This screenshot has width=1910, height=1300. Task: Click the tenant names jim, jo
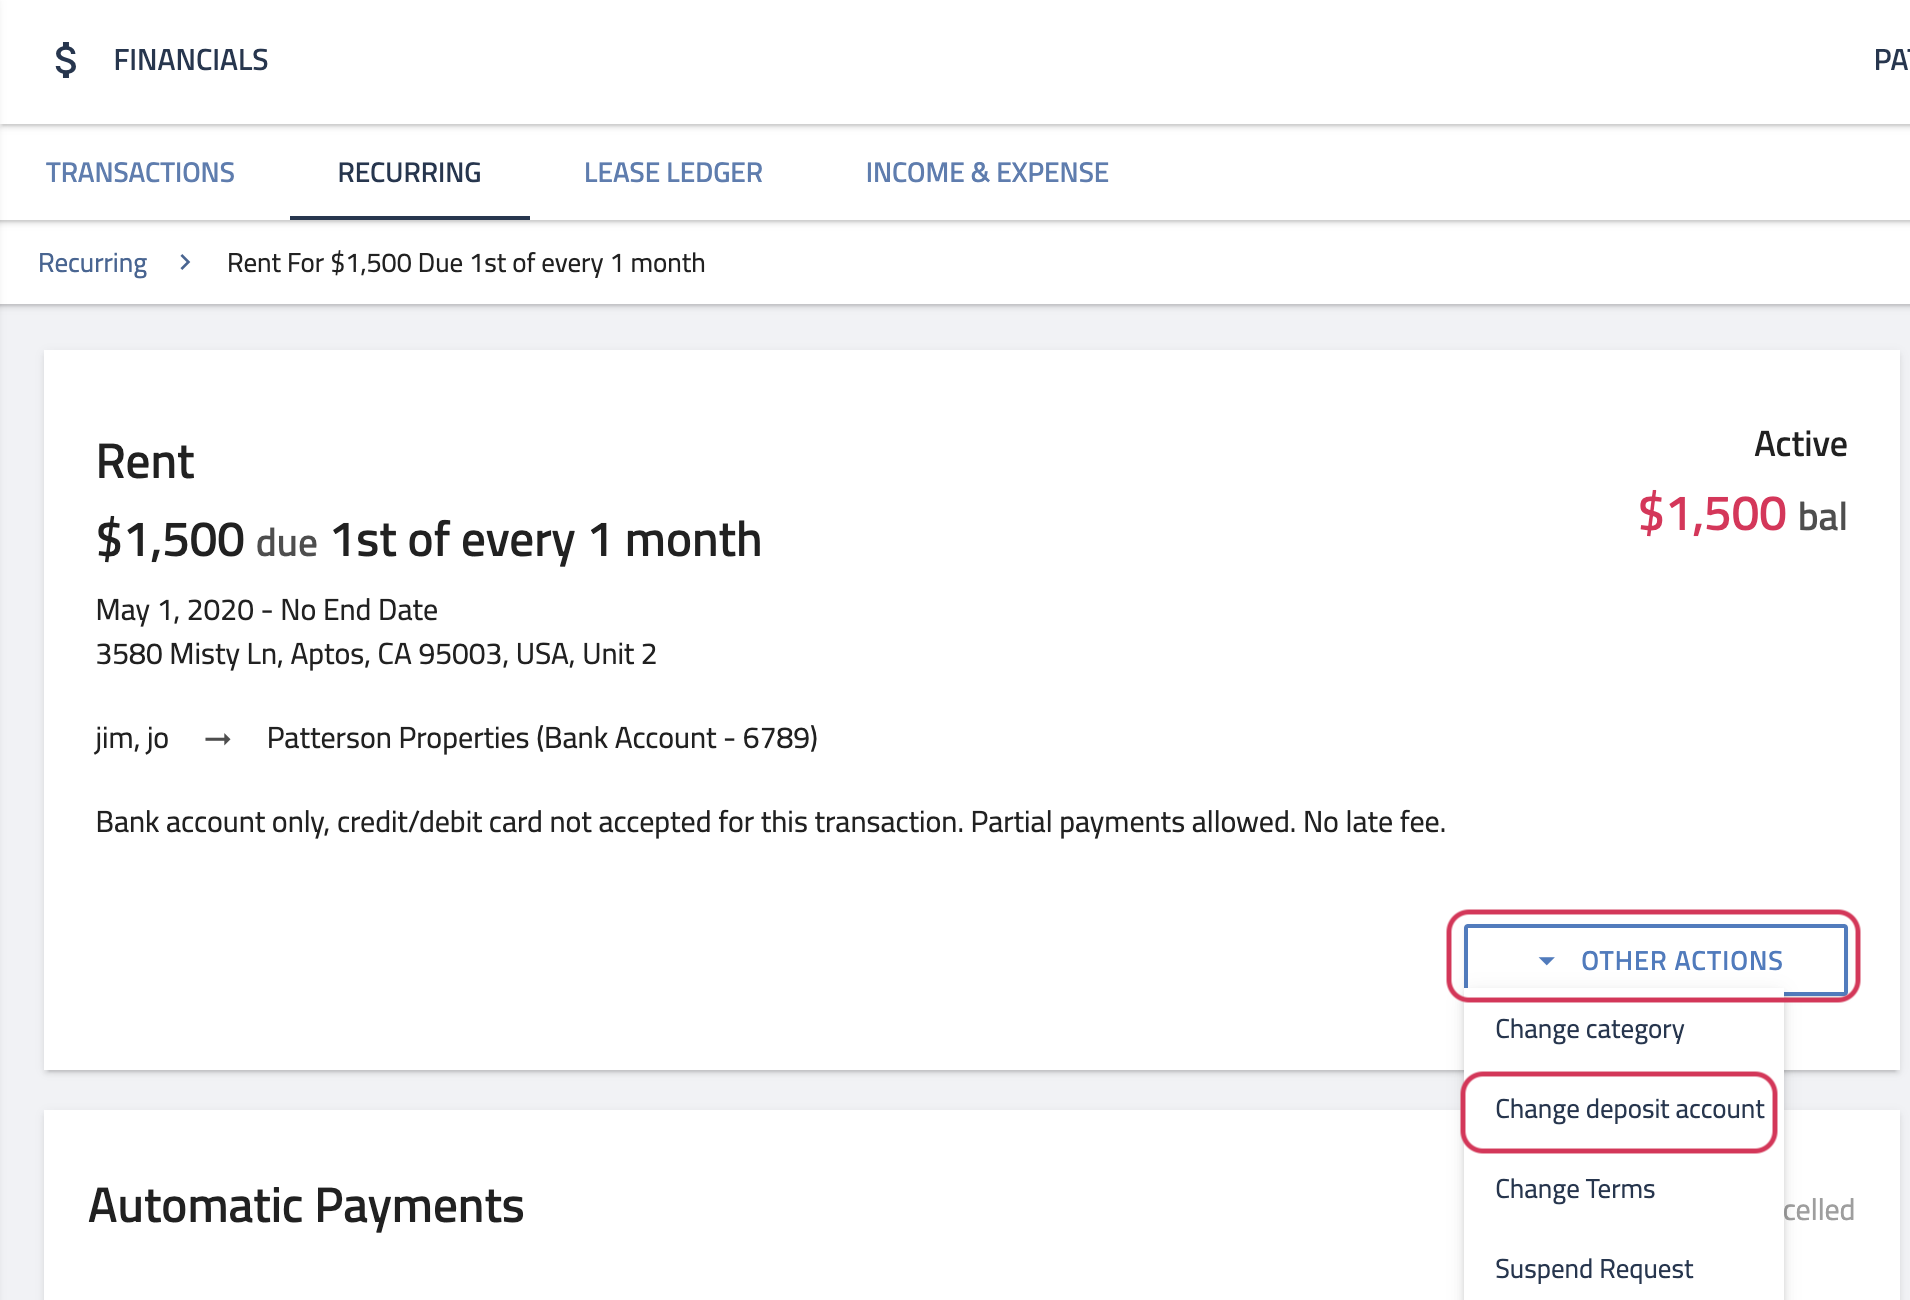point(132,738)
